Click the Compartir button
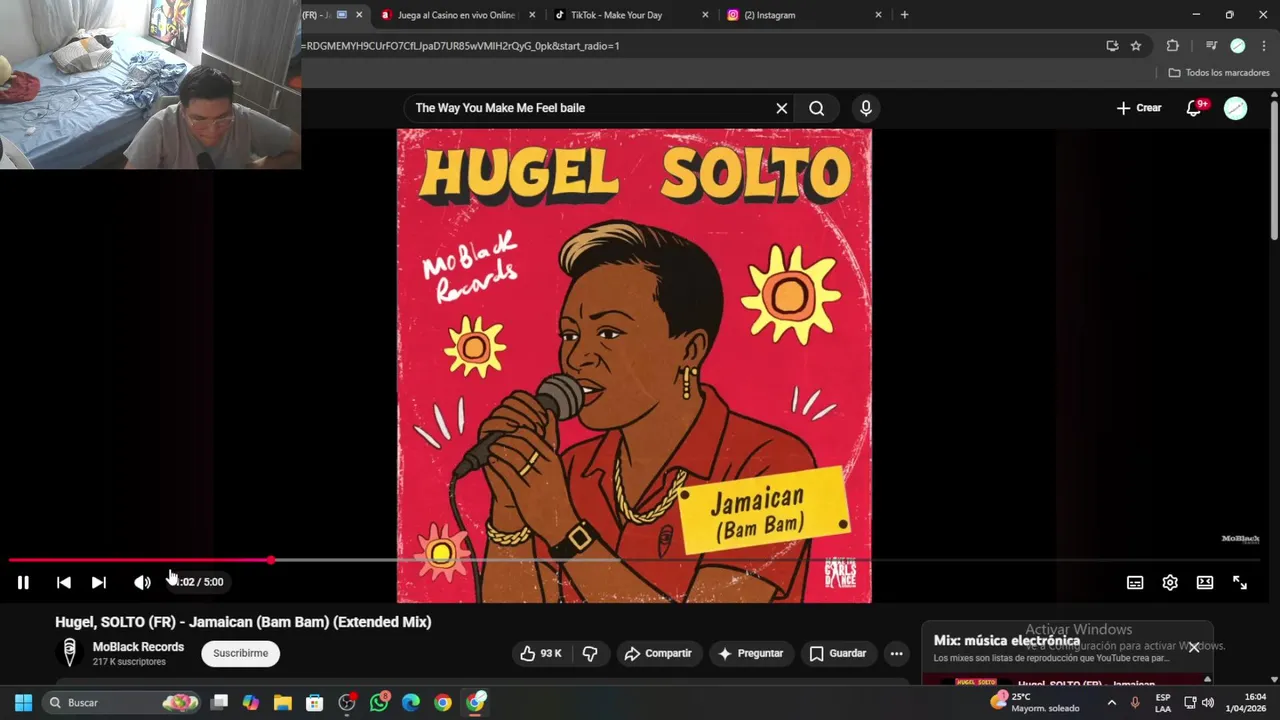 (658, 653)
